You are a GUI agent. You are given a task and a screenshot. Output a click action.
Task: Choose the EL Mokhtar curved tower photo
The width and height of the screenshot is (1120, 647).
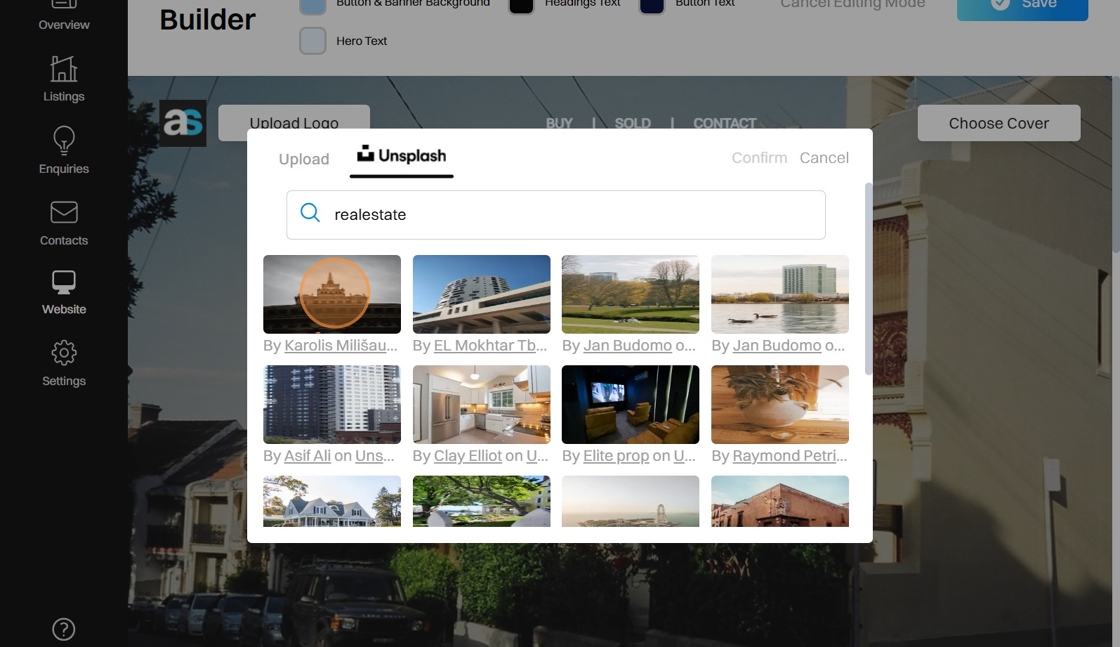click(x=481, y=294)
